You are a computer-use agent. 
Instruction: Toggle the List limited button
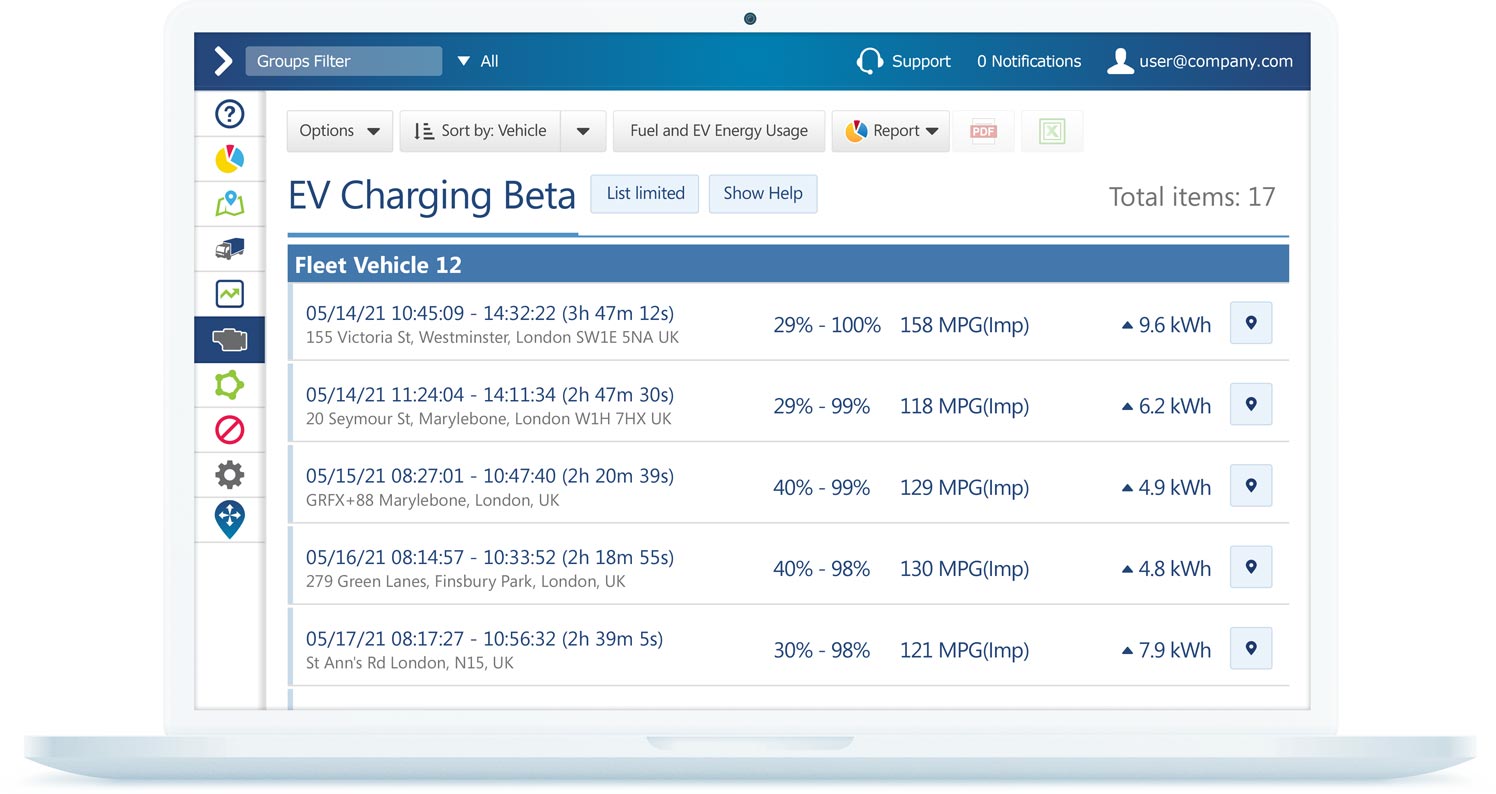pos(645,194)
